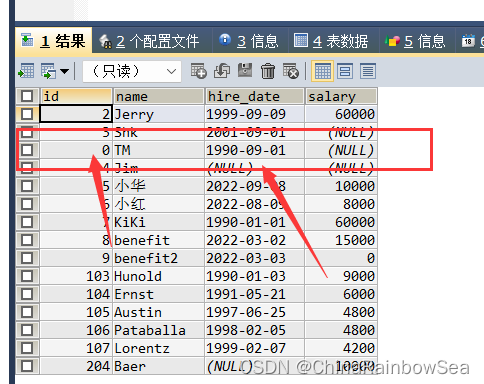Click the blue info icon on 3 信息 tab
Viewport: 484px width, 384px height.
[225, 40]
